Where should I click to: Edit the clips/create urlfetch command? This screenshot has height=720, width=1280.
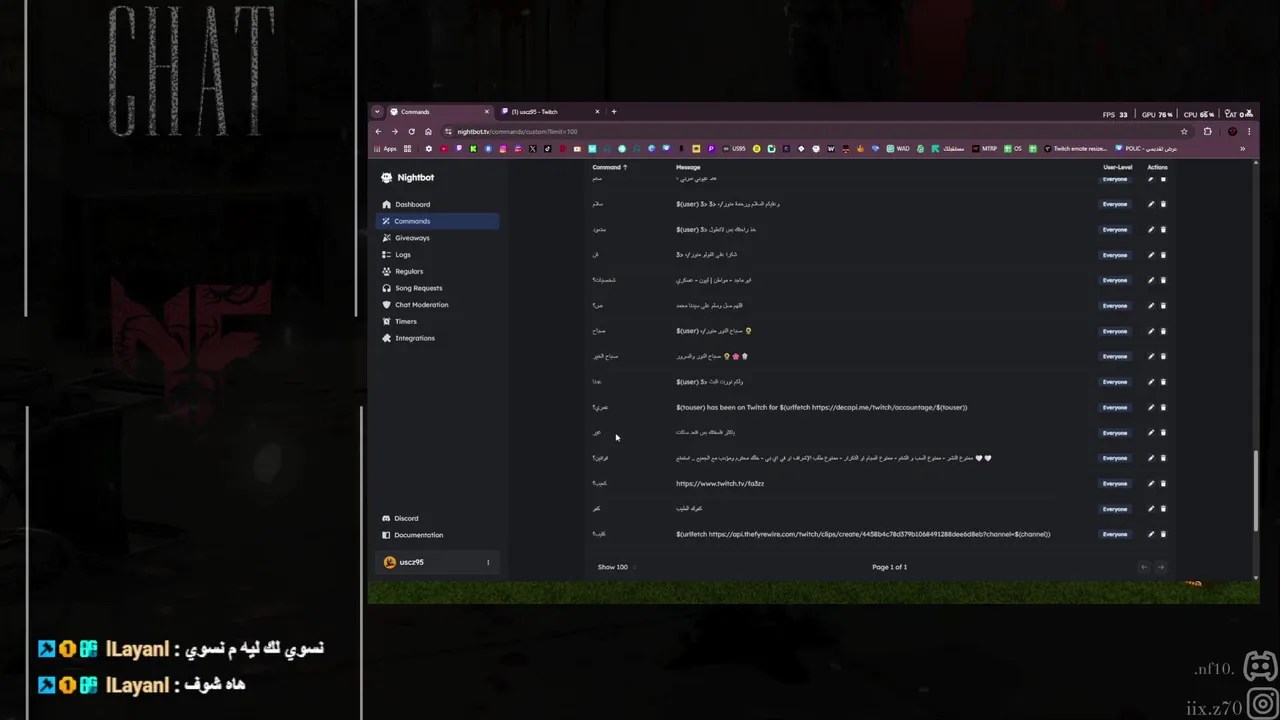click(x=1151, y=534)
